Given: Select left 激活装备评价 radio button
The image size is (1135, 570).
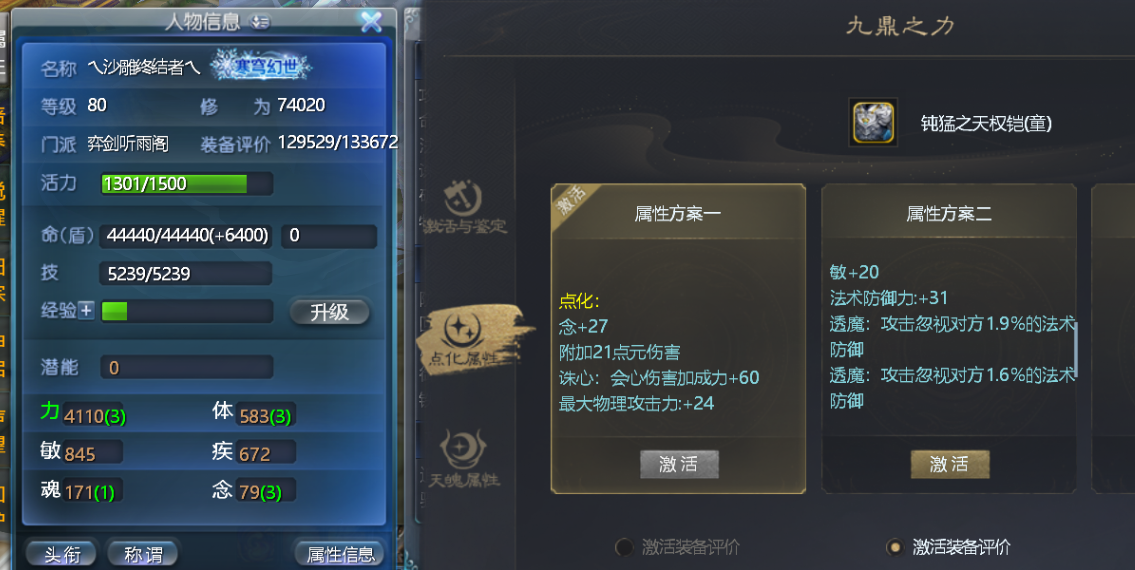Looking at the screenshot, I should pyautogui.click(x=623, y=547).
